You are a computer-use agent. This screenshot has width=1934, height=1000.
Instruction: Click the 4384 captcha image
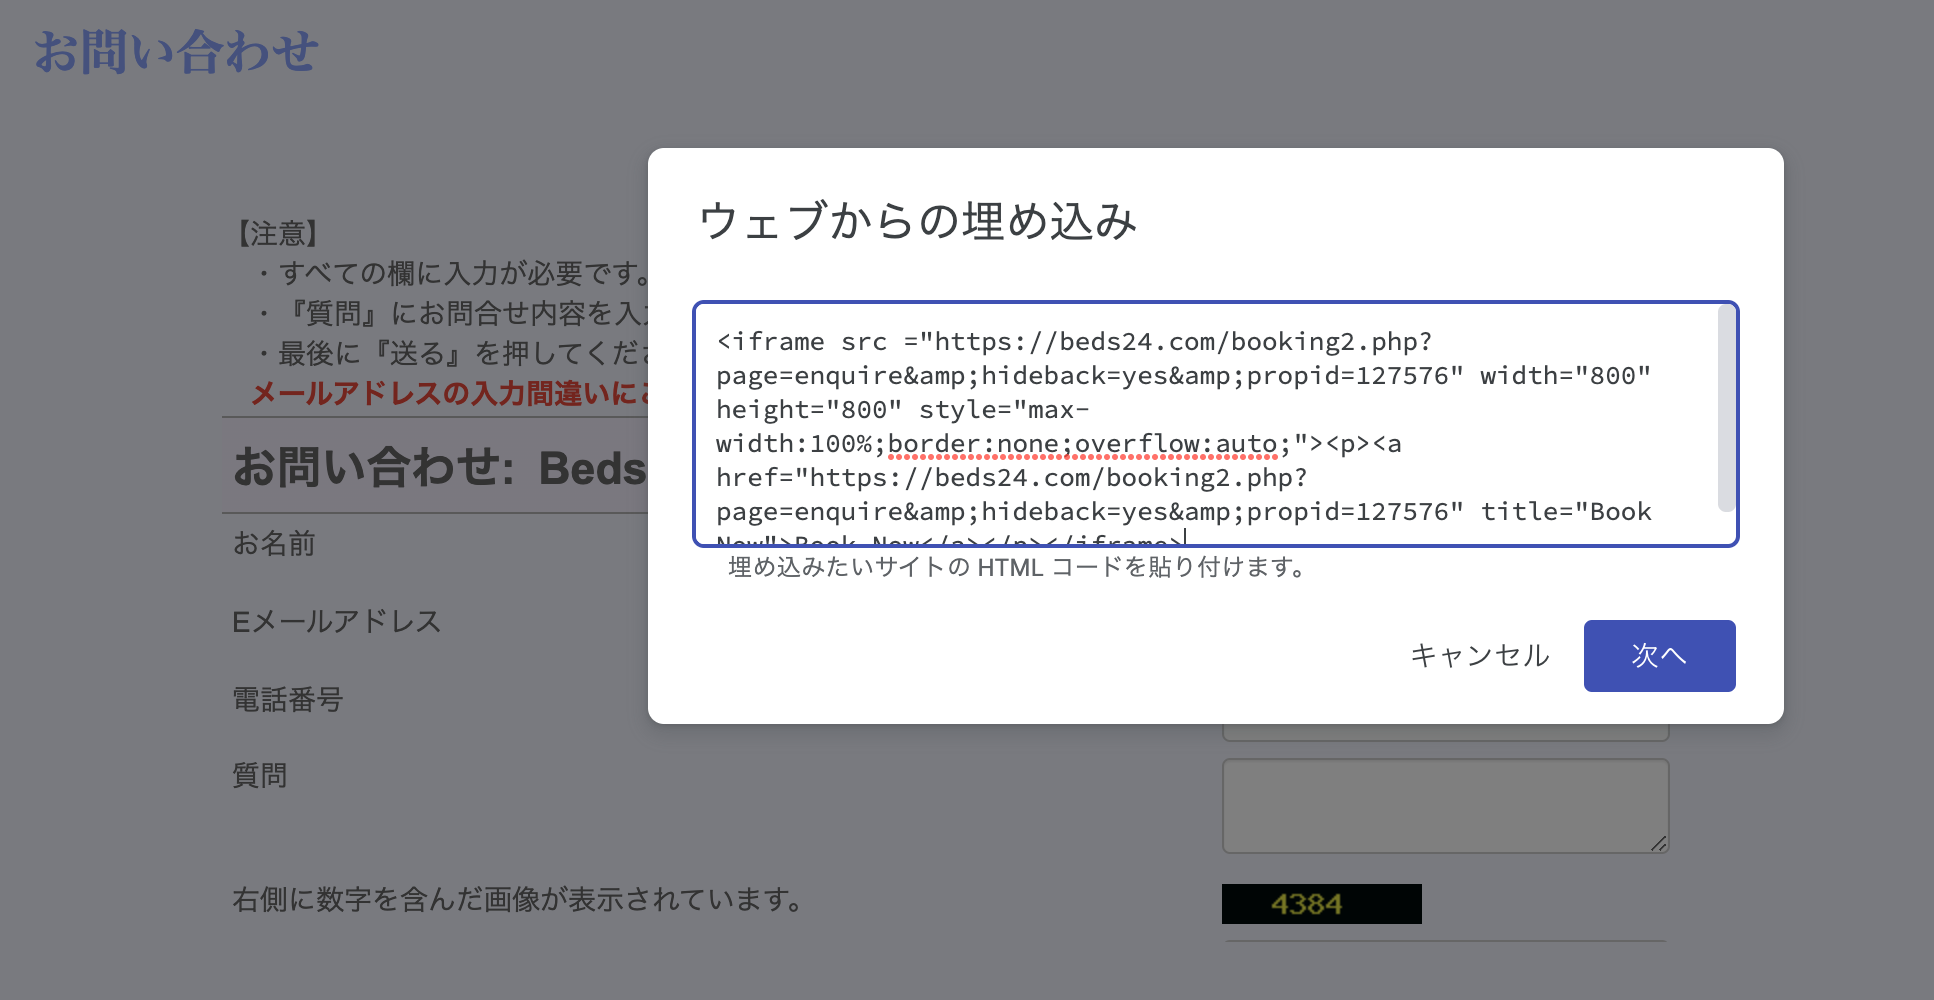click(1321, 904)
